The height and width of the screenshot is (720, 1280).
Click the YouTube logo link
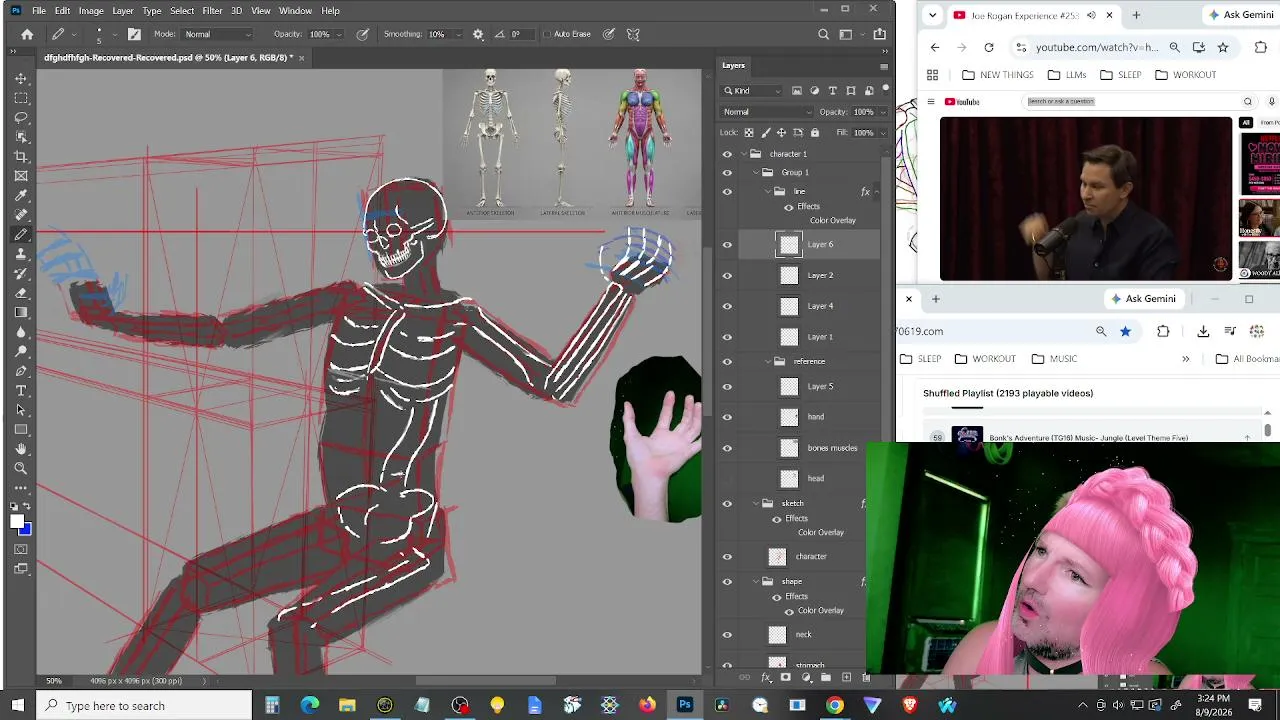point(962,101)
